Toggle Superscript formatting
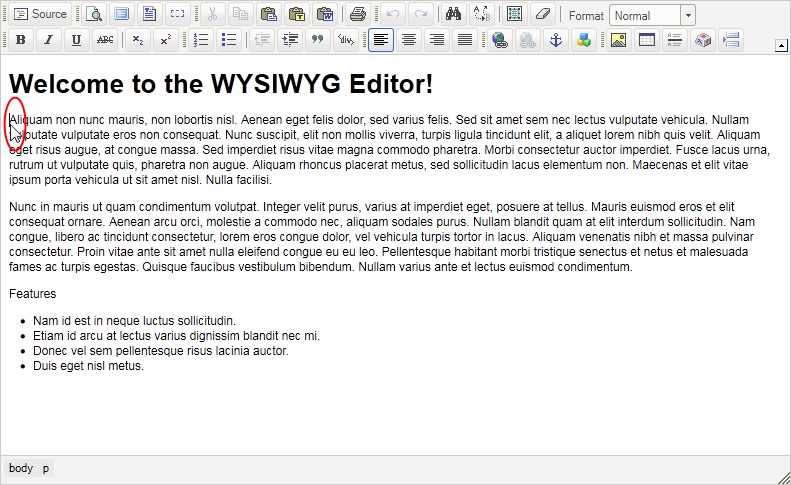791x485 pixels. (165, 40)
